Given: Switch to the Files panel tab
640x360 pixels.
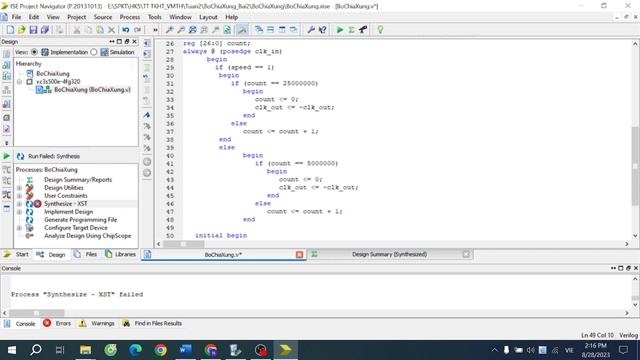Looking at the screenshot, I should (86, 254).
